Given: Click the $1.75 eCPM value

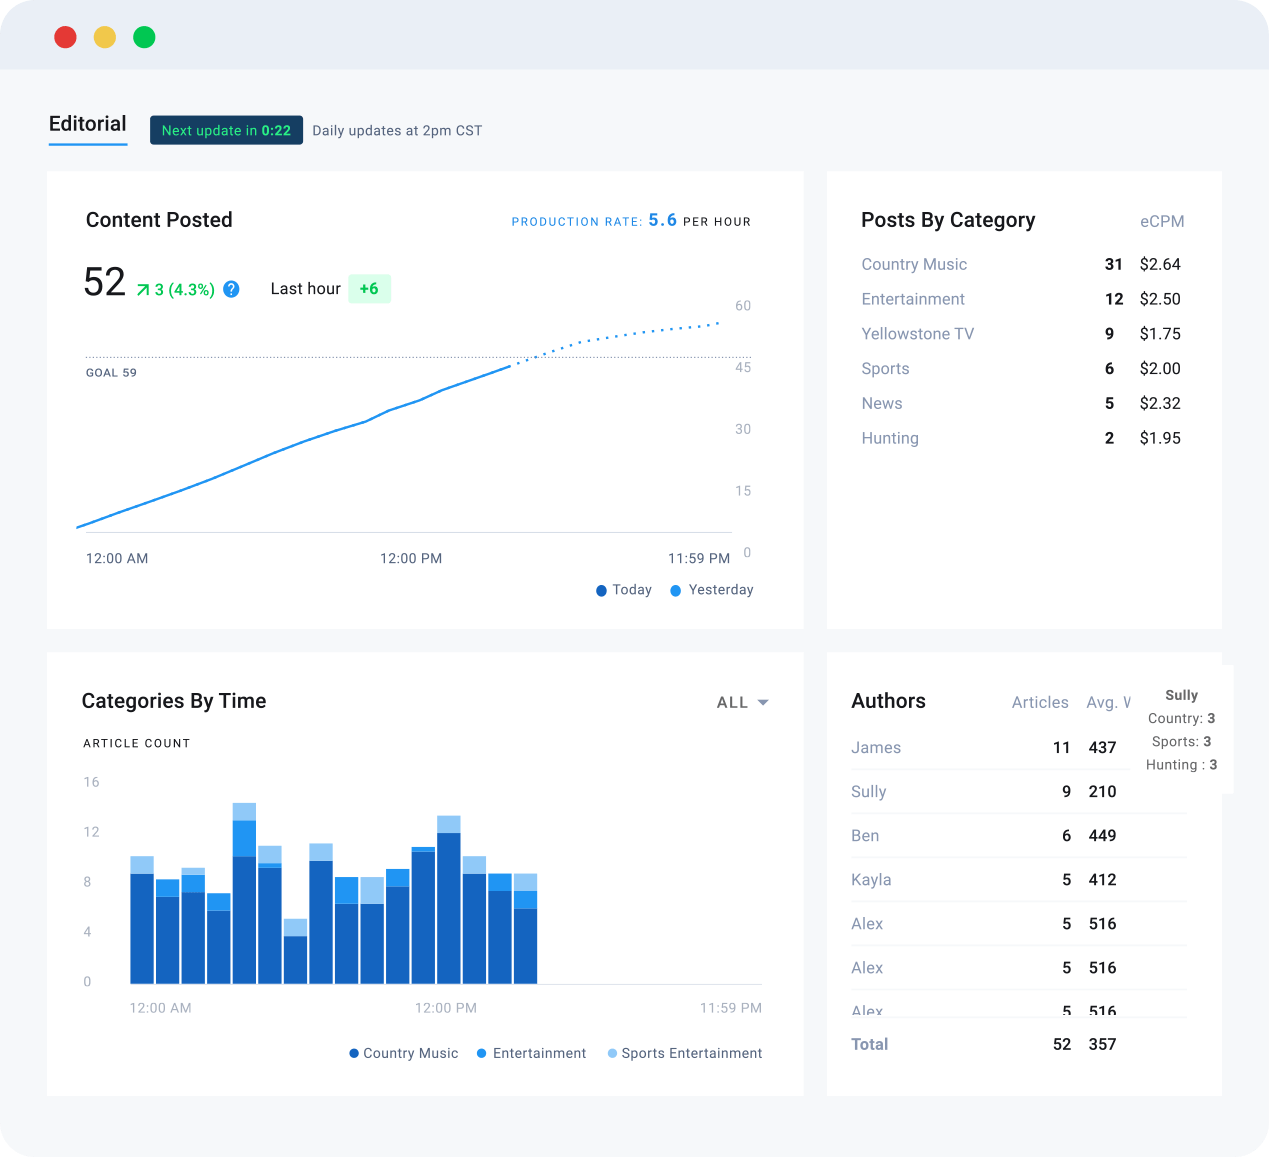Looking at the screenshot, I should click(x=1160, y=334).
